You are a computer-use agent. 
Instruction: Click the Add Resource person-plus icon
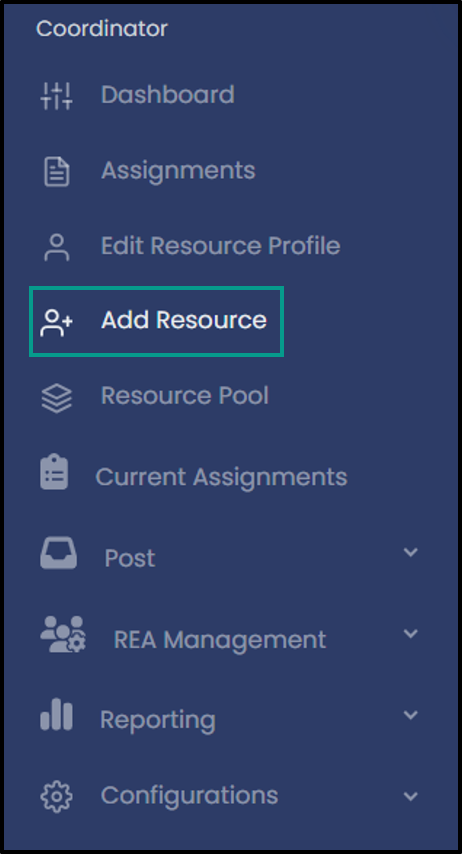57,322
